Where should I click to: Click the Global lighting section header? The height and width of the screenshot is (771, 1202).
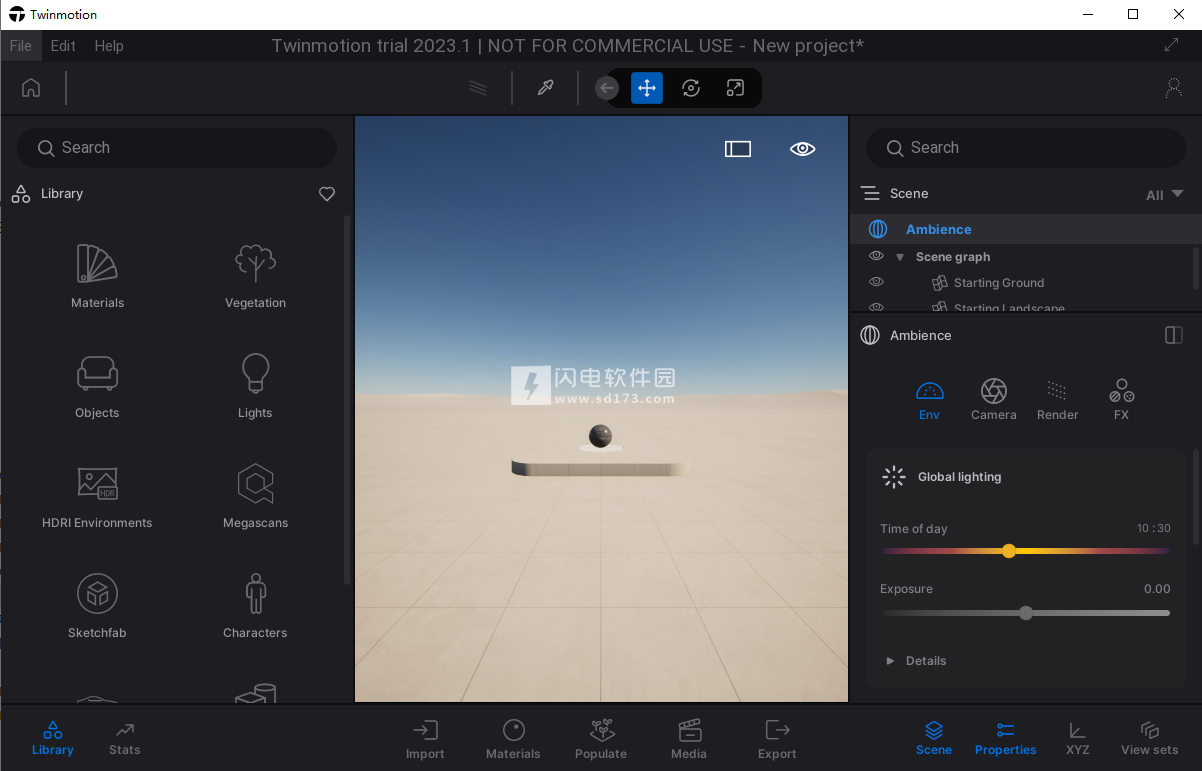click(x=959, y=477)
